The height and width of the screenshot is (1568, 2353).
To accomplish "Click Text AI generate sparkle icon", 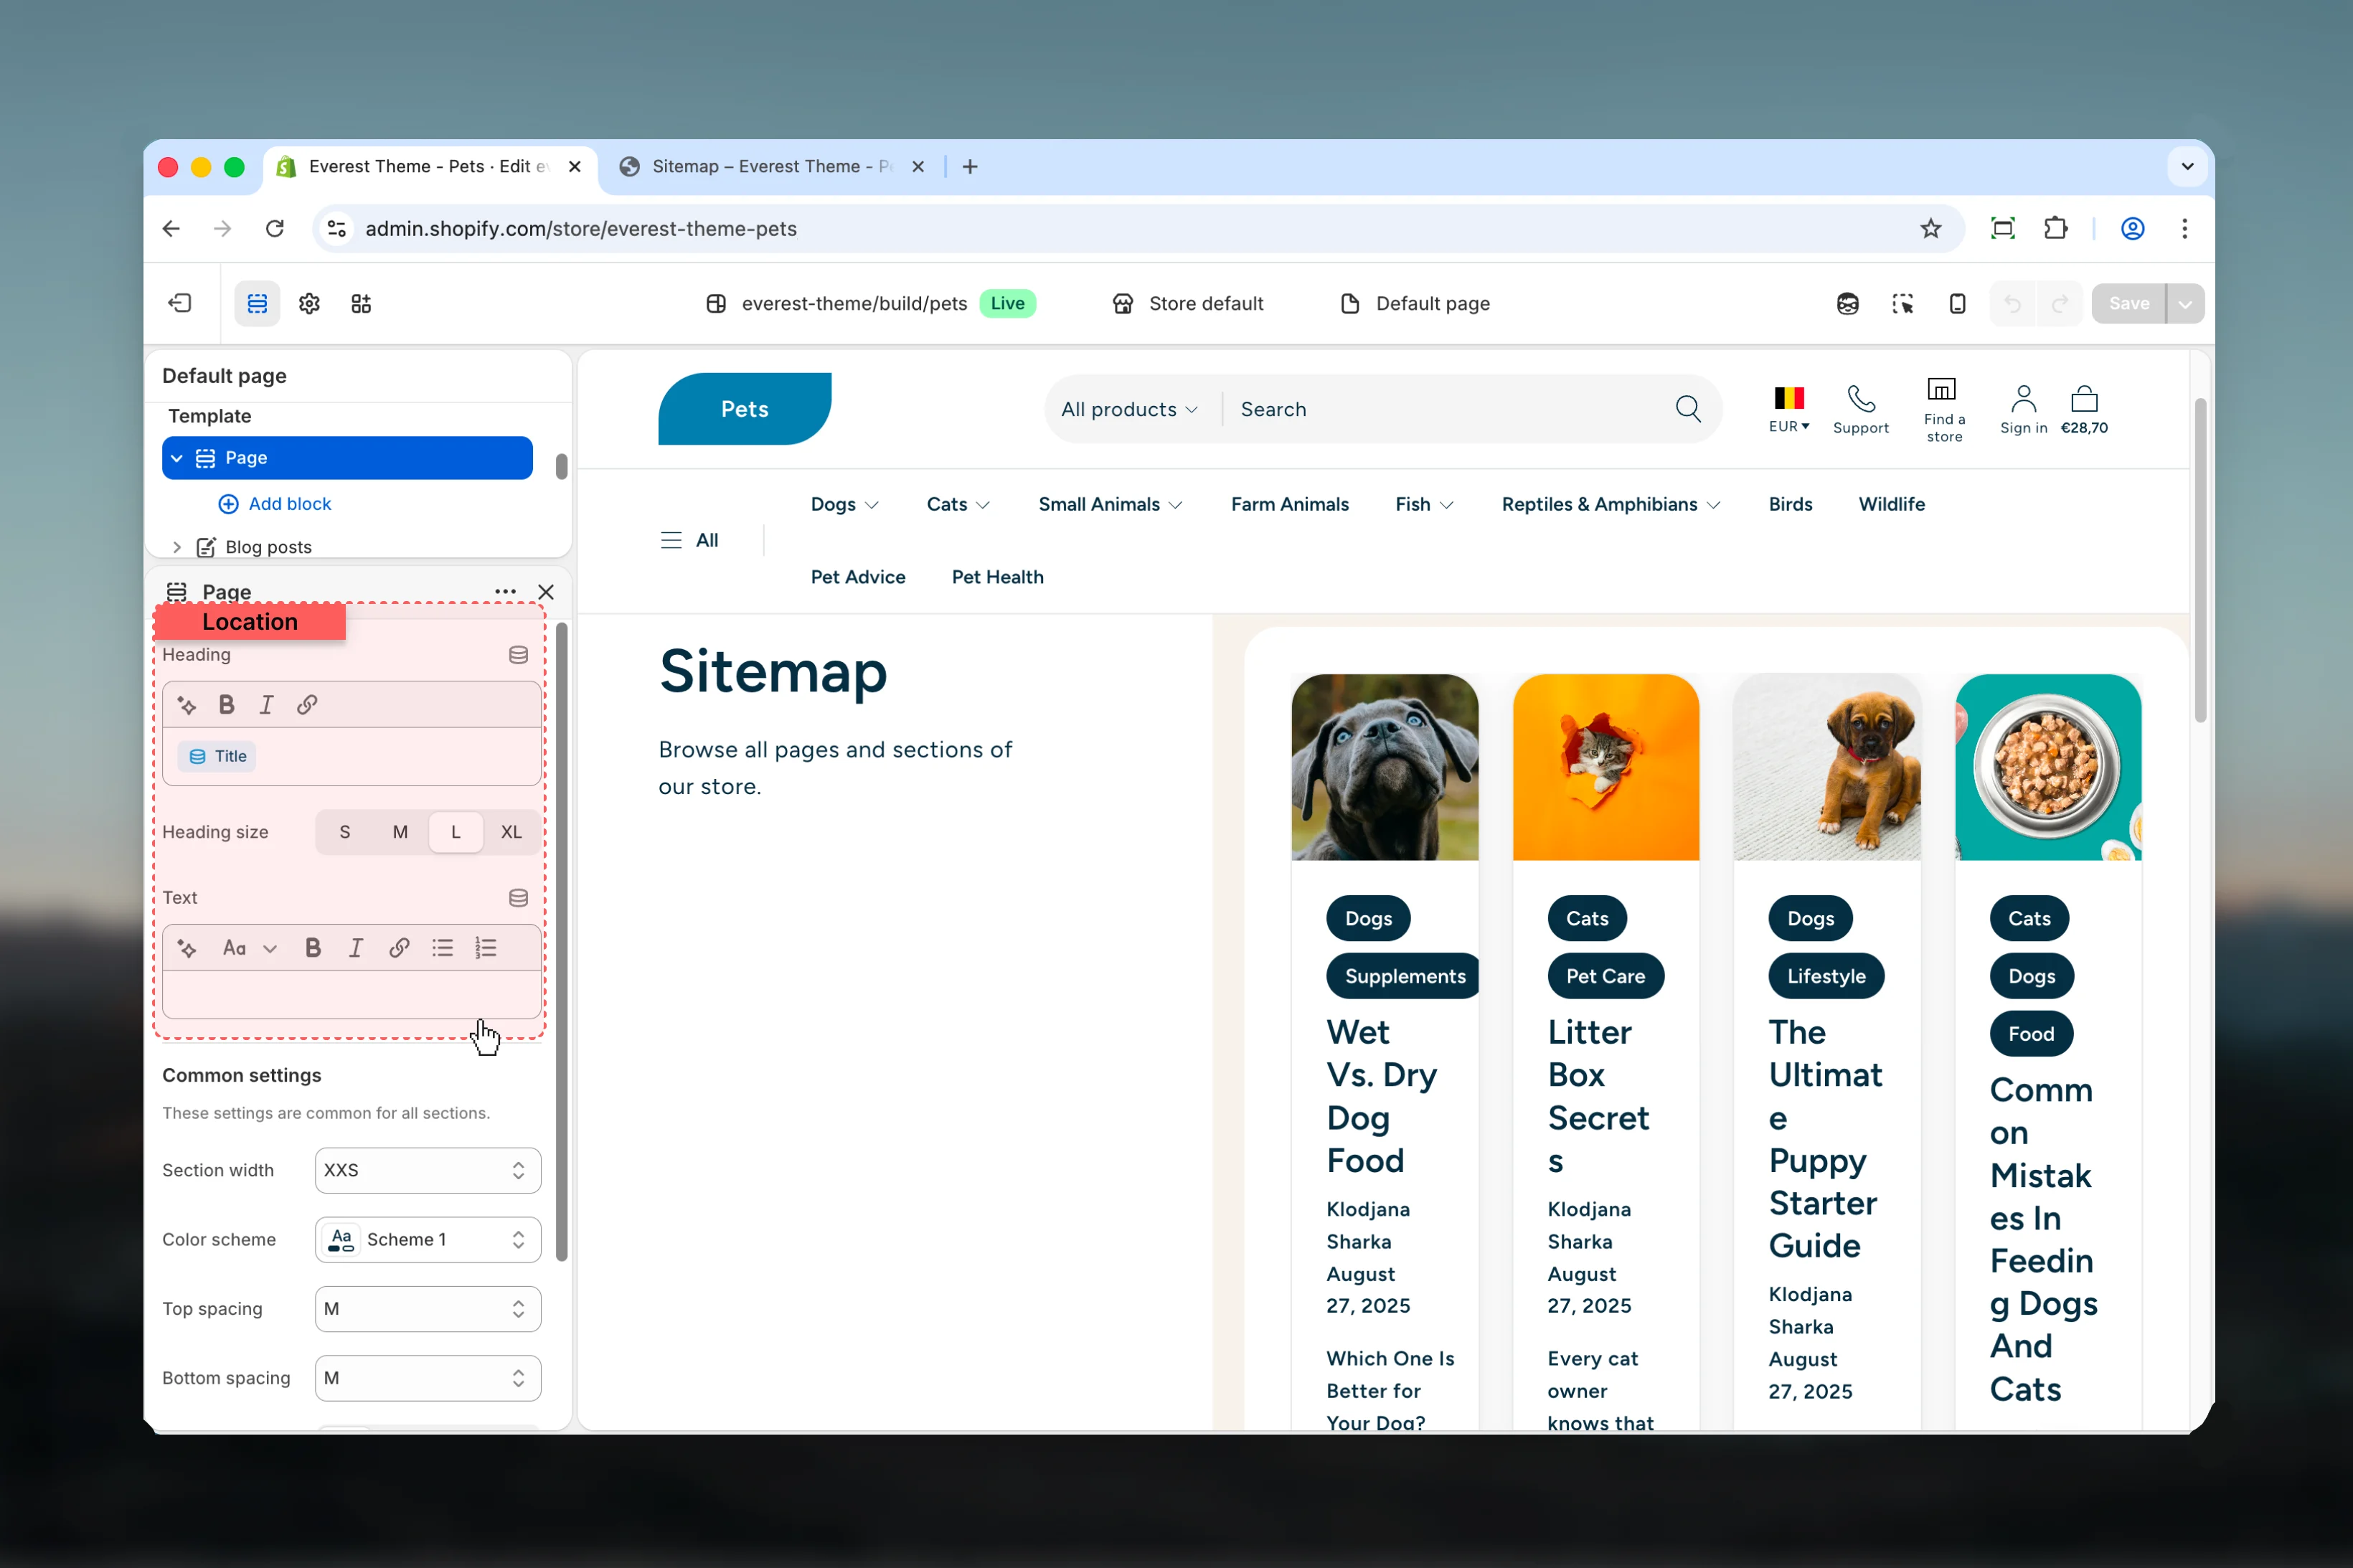I will coord(187,948).
